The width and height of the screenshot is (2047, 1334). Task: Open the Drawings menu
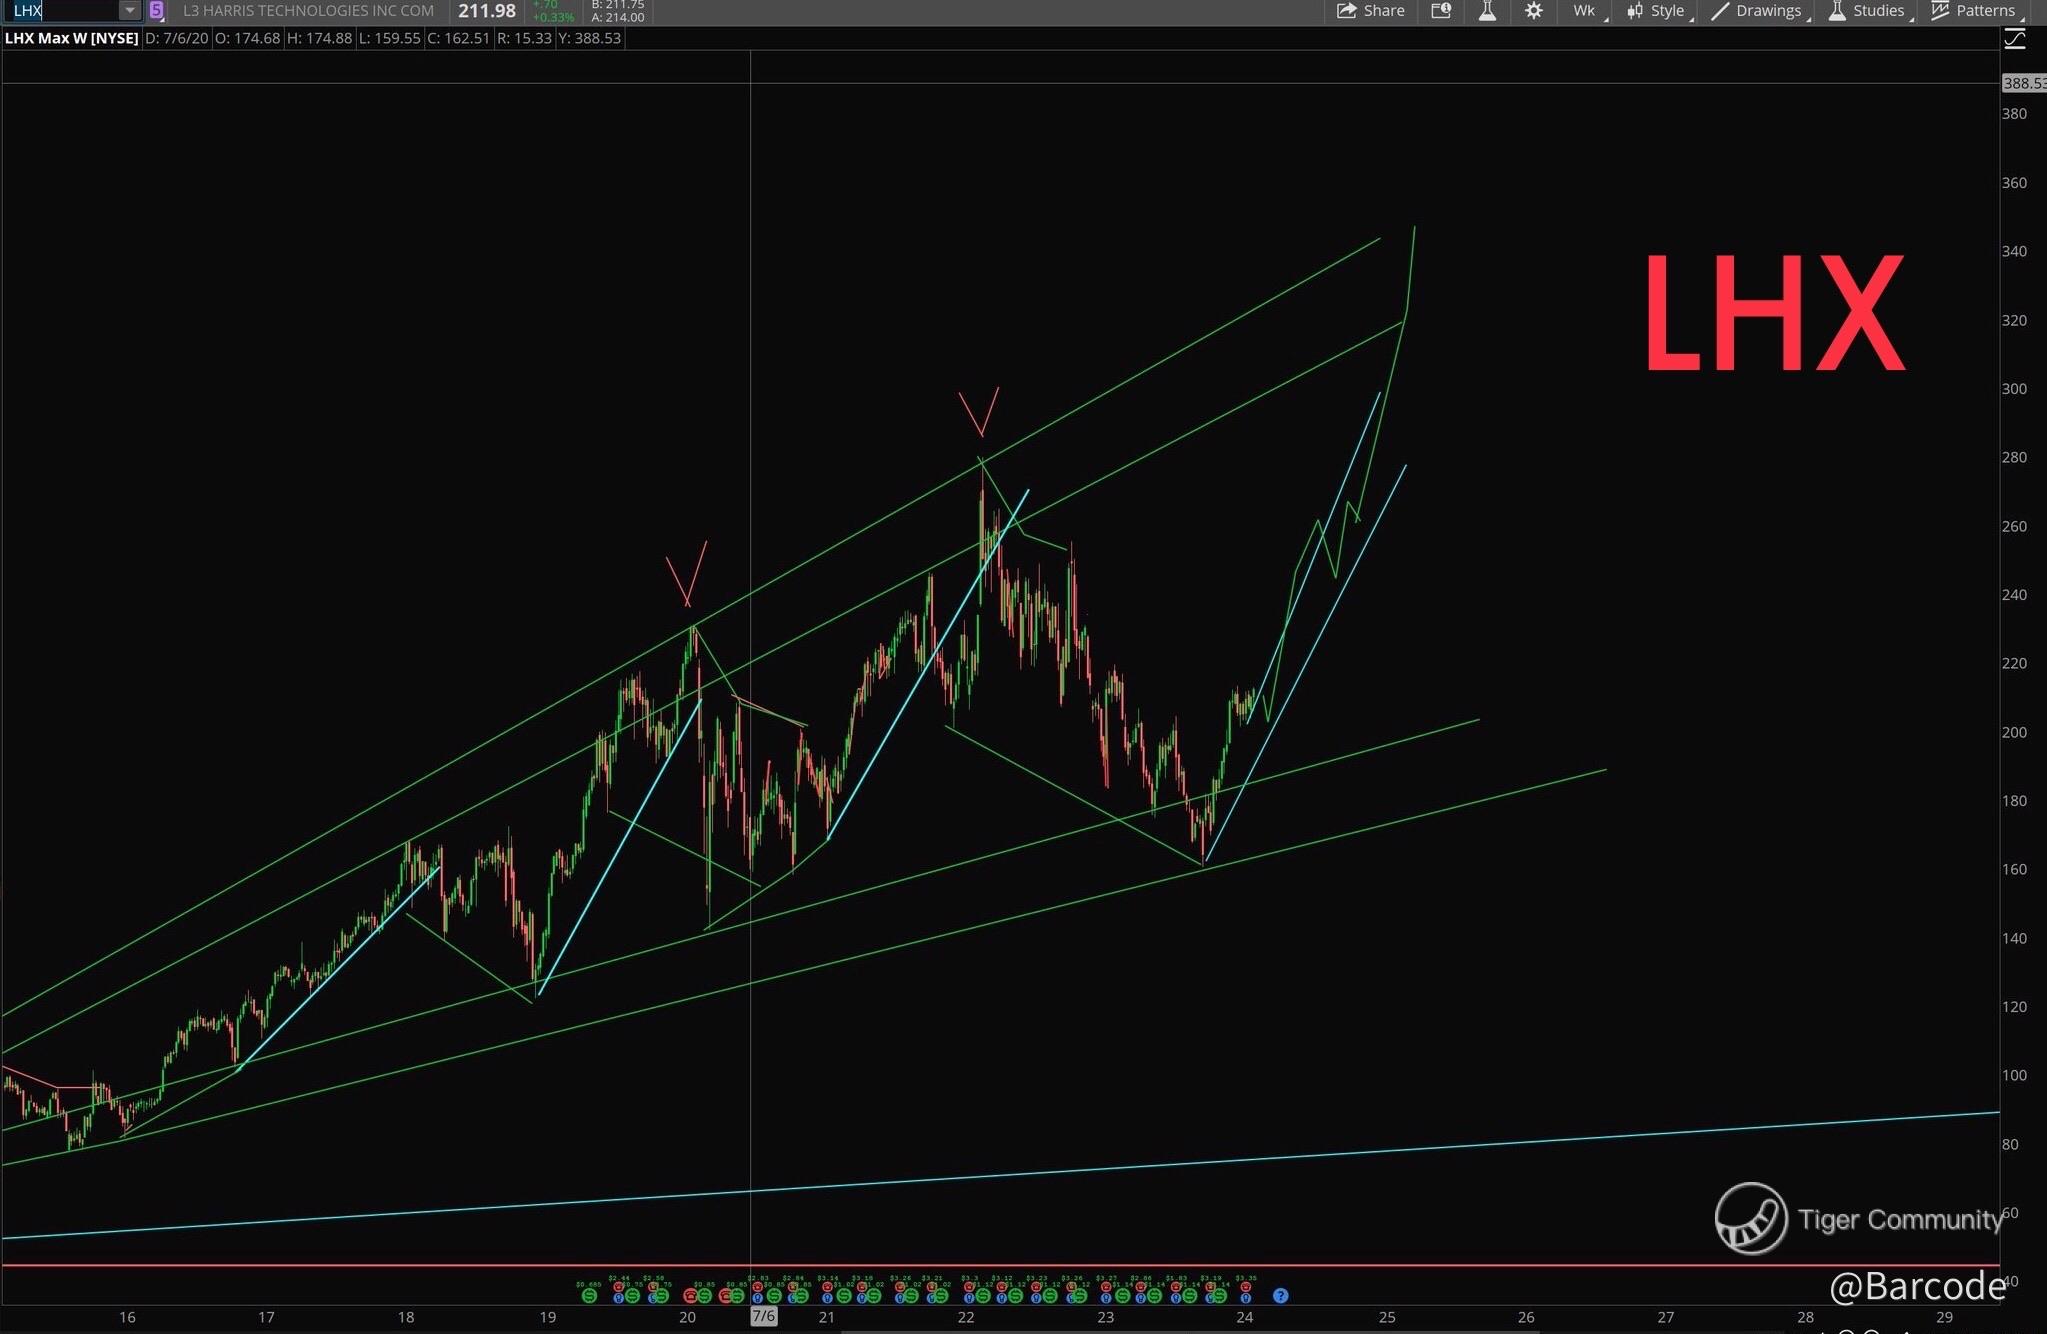[x=1759, y=11]
